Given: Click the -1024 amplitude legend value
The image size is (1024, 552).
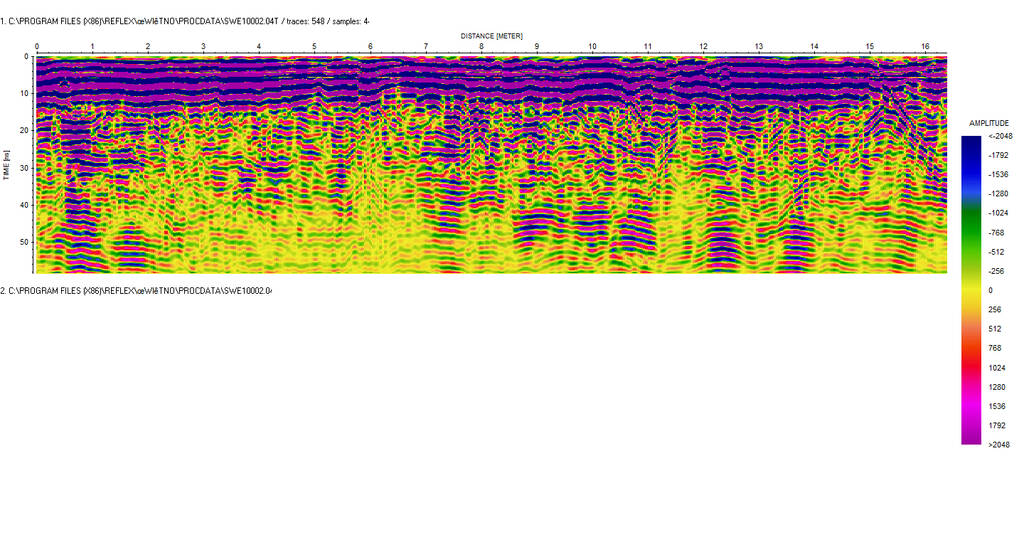Looking at the screenshot, I should [998, 213].
